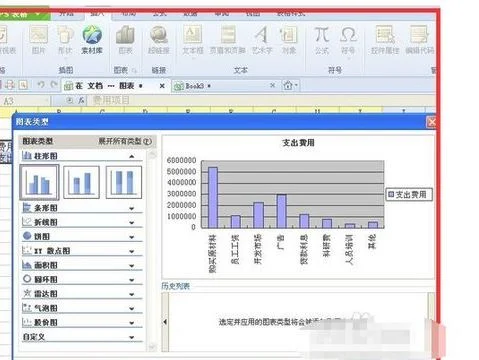Select the stacked column chart thumbnail

pos(82,182)
